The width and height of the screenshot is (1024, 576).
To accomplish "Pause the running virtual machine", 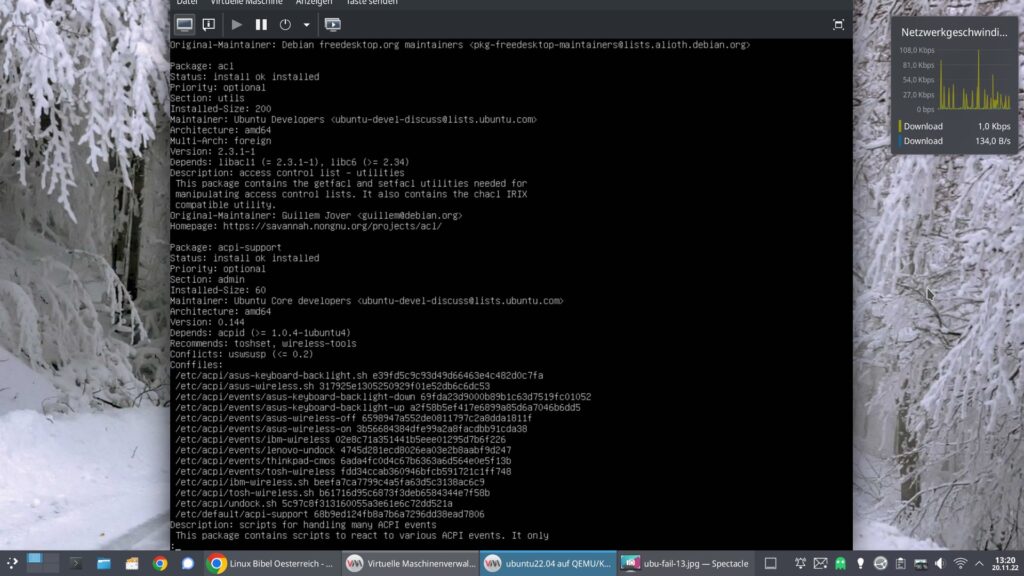I will [261, 25].
